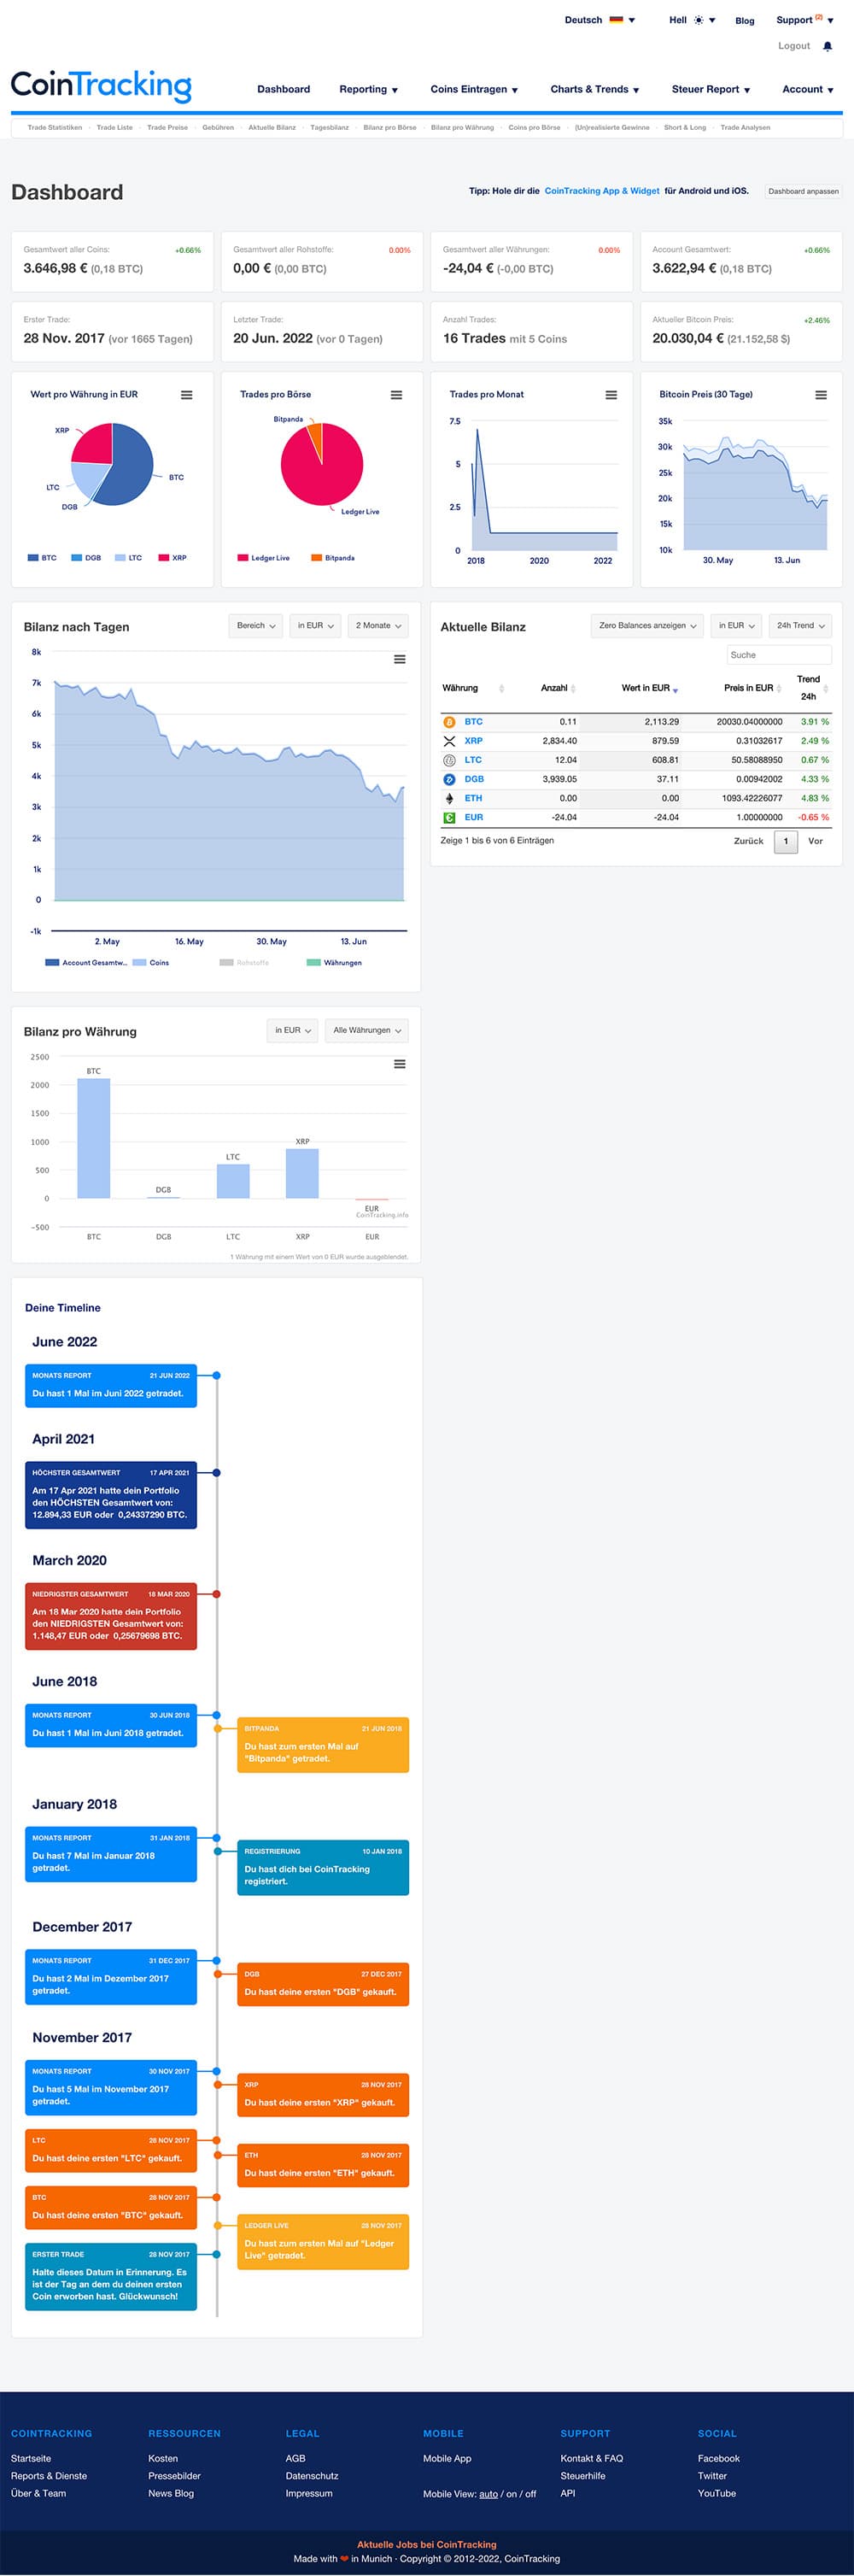
Task: Click the Logout link
Action: click(x=794, y=46)
